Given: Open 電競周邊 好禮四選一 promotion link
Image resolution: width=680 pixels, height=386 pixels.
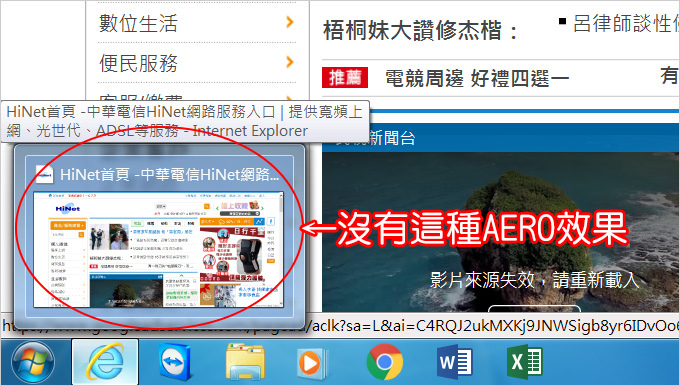Looking at the screenshot, I should pyautogui.click(x=477, y=79).
